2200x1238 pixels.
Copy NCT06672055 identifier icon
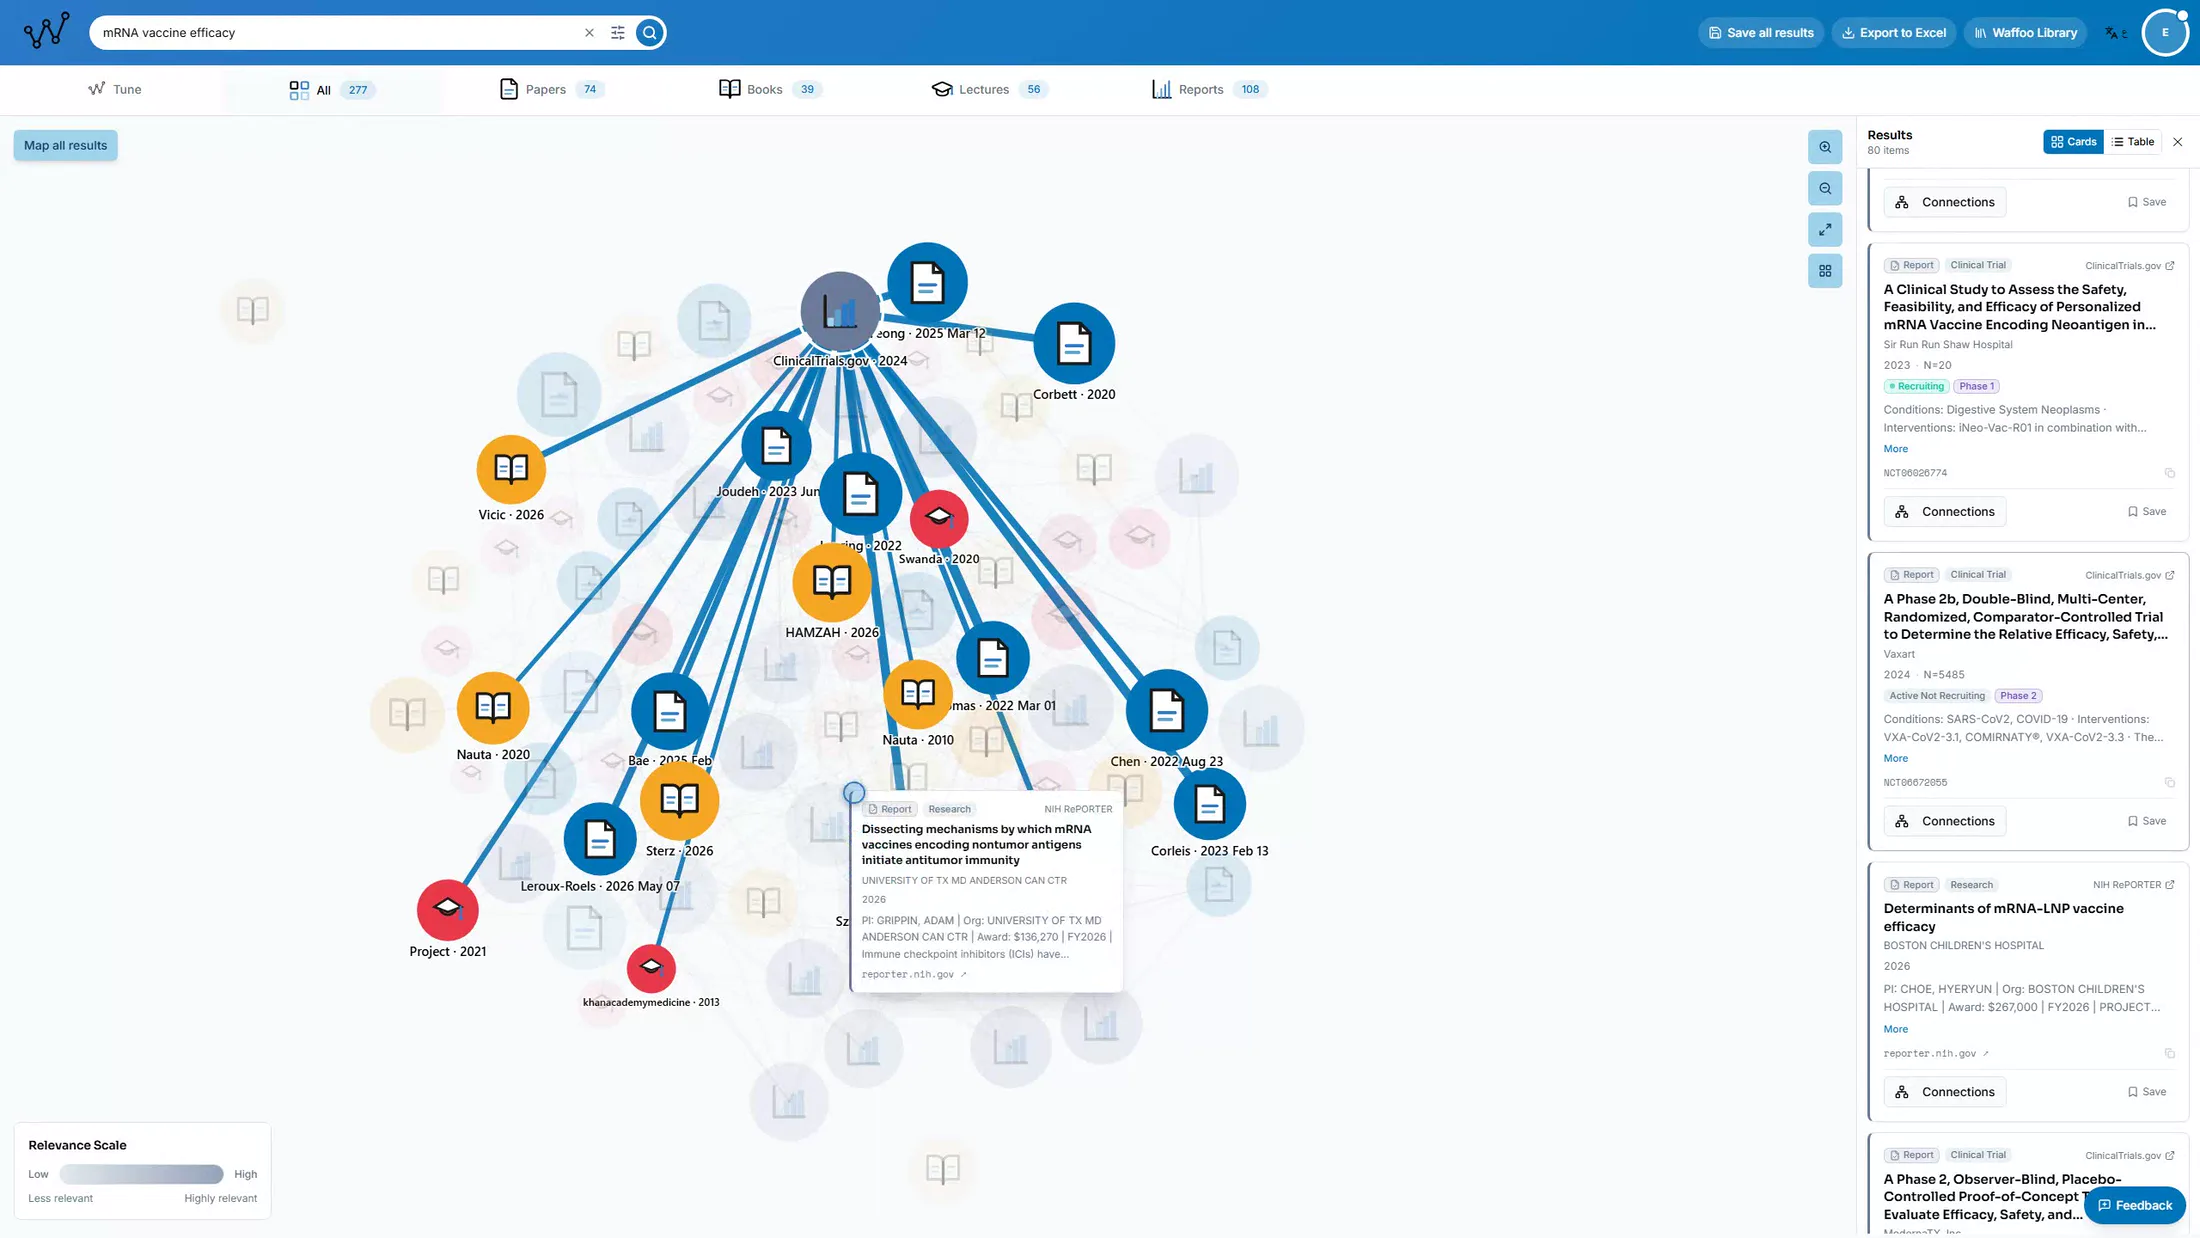tap(2169, 783)
